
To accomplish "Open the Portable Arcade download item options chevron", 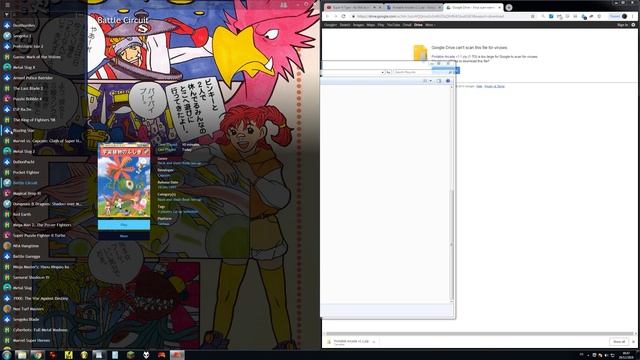I will 373,342.
